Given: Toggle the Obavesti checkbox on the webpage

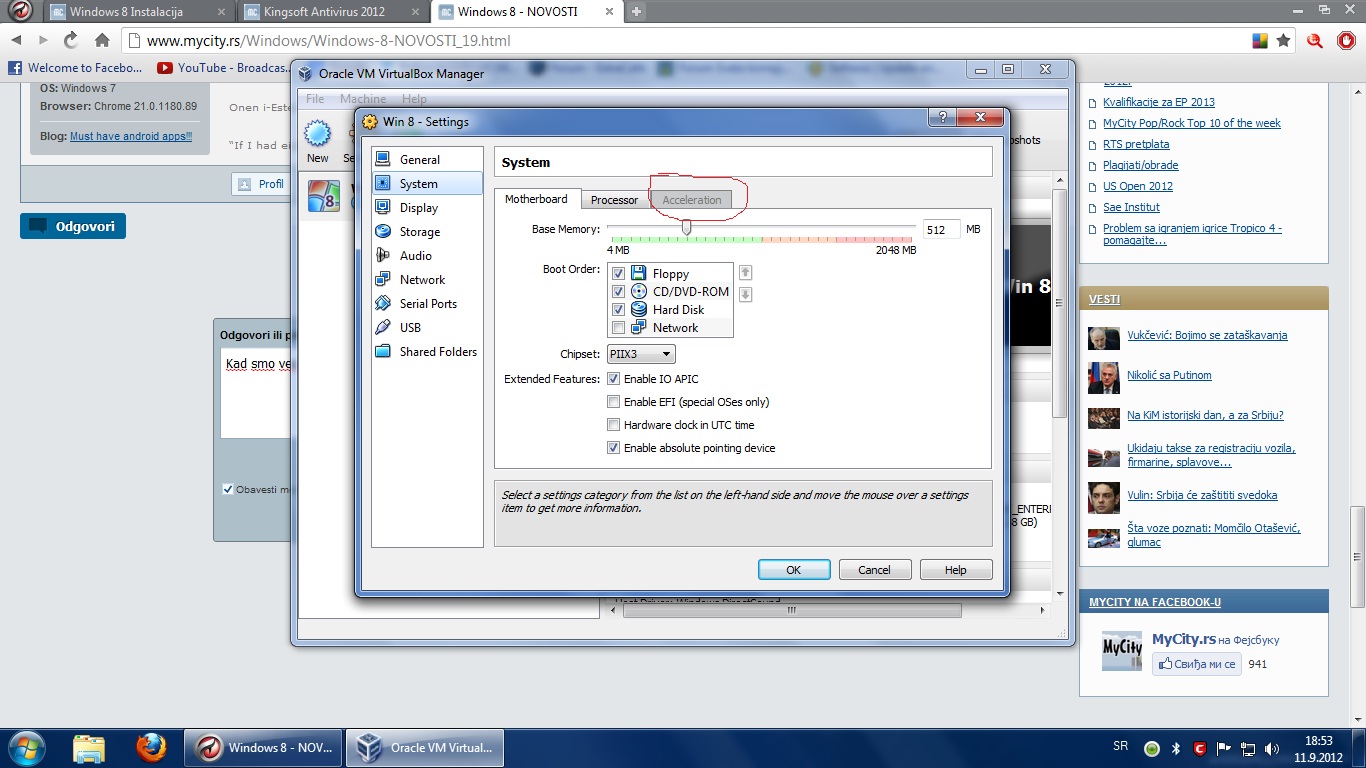Looking at the screenshot, I should pos(228,490).
